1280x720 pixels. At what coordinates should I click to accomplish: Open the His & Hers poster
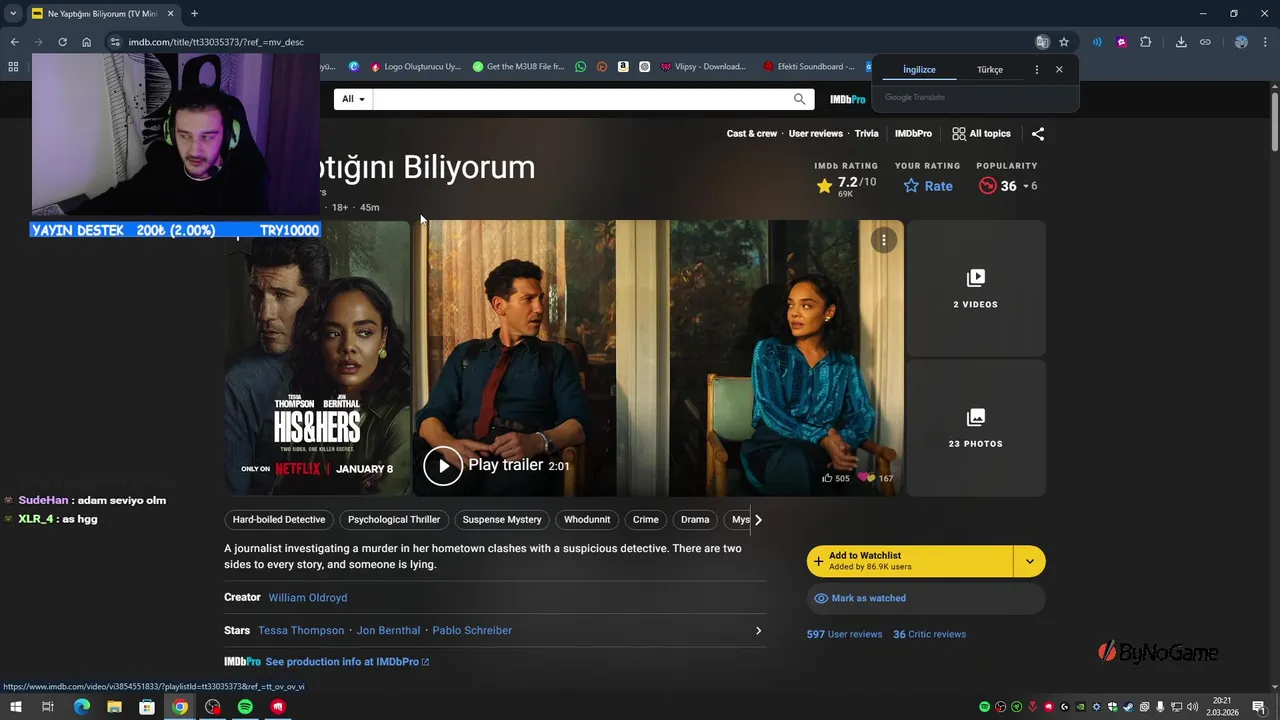coord(317,357)
